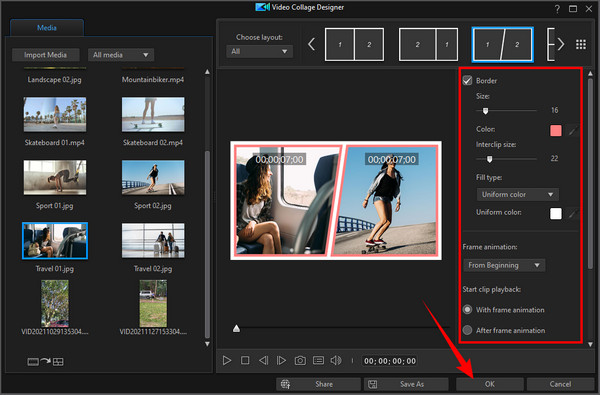Click the globe icon on Share button
Image resolution: width=600 pixels, height=395 pixels.
point(285,384)
